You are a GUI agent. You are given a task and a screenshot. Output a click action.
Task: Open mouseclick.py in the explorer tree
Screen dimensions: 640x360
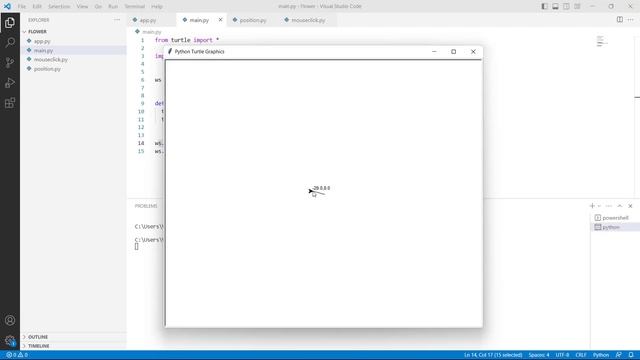point(51,60)
